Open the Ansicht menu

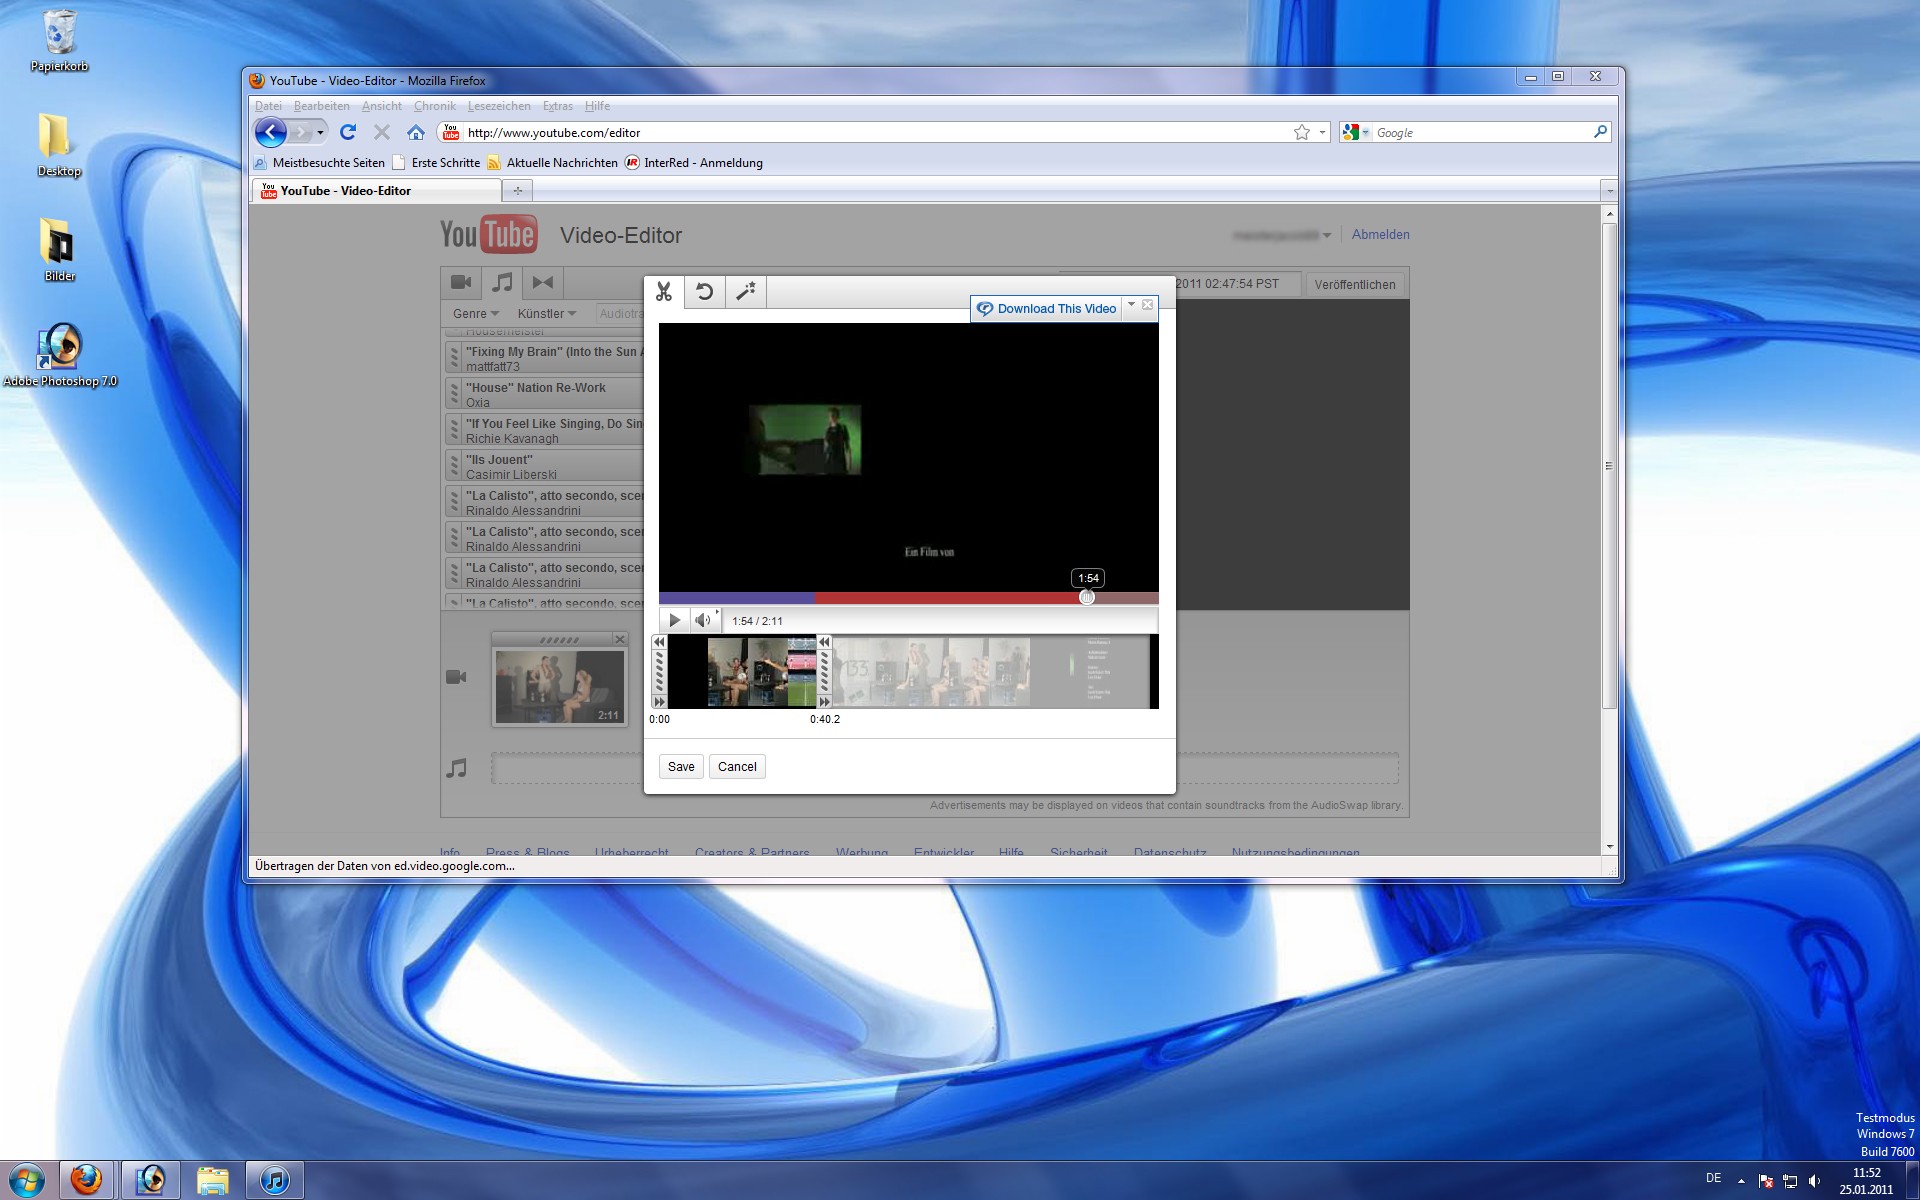click(382, 106)
